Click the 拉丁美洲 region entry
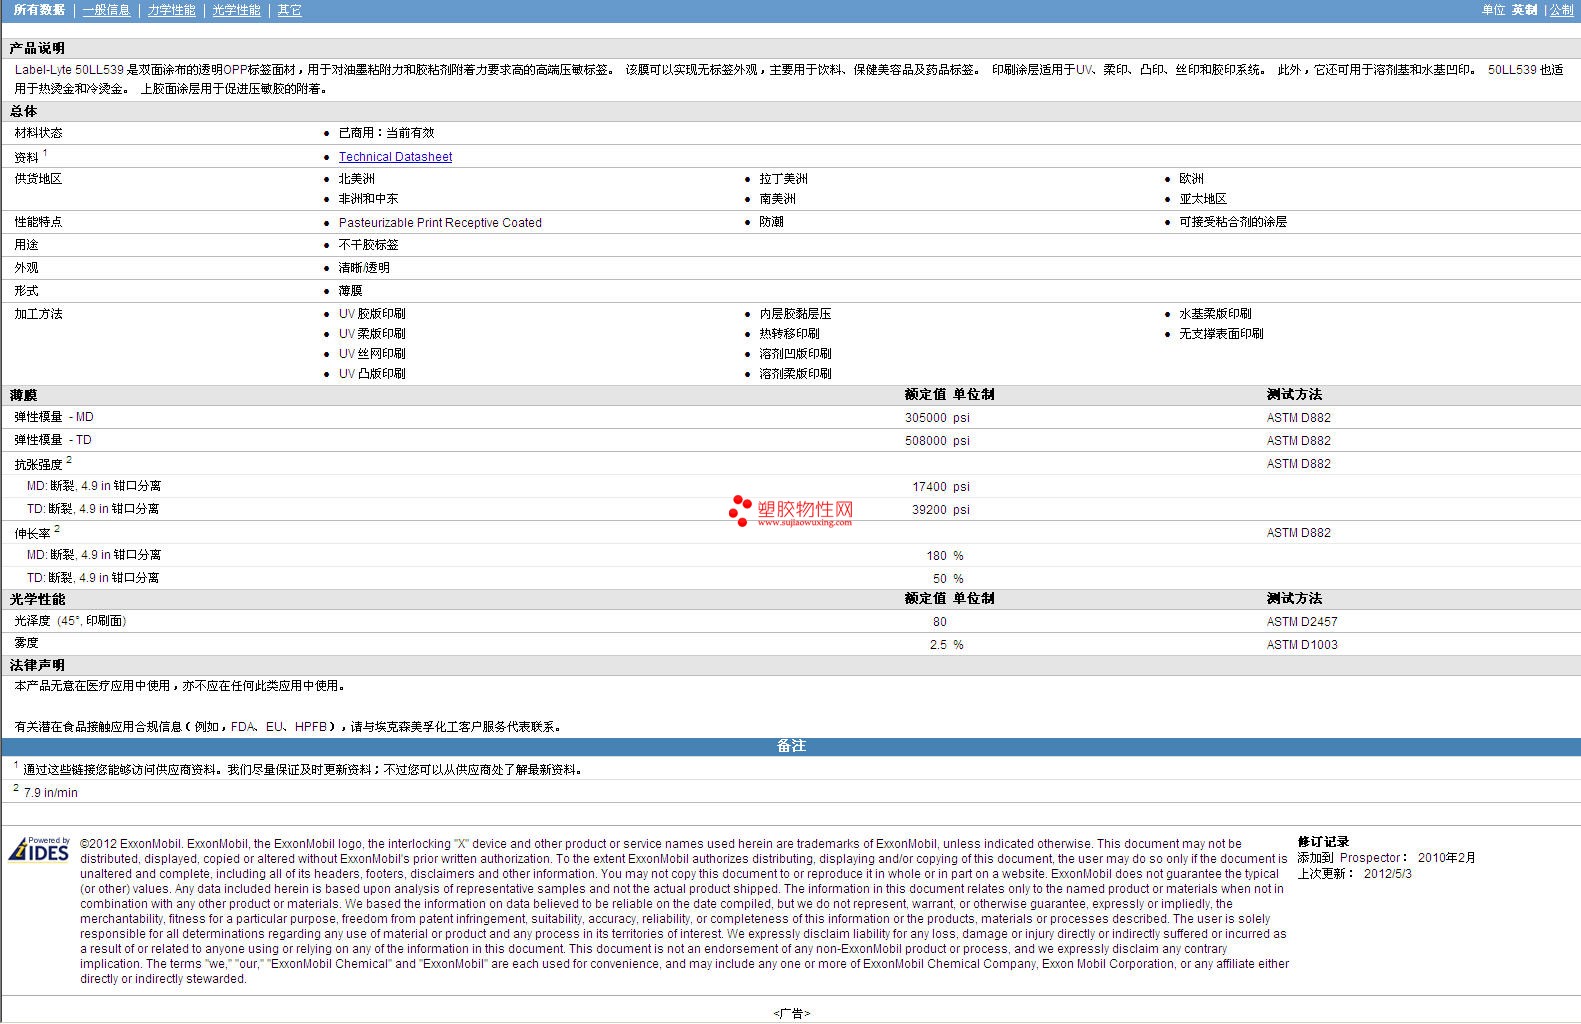 (783, 179)
